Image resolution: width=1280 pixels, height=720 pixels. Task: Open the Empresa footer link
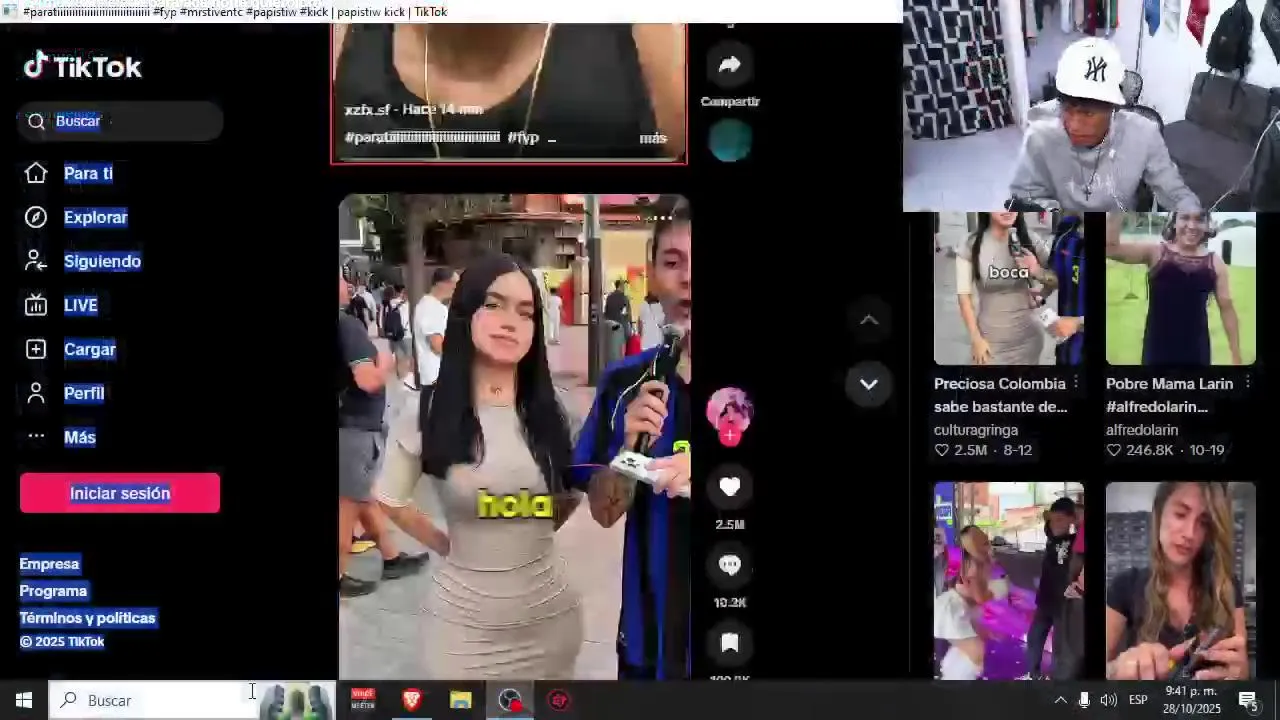point(49,564)
